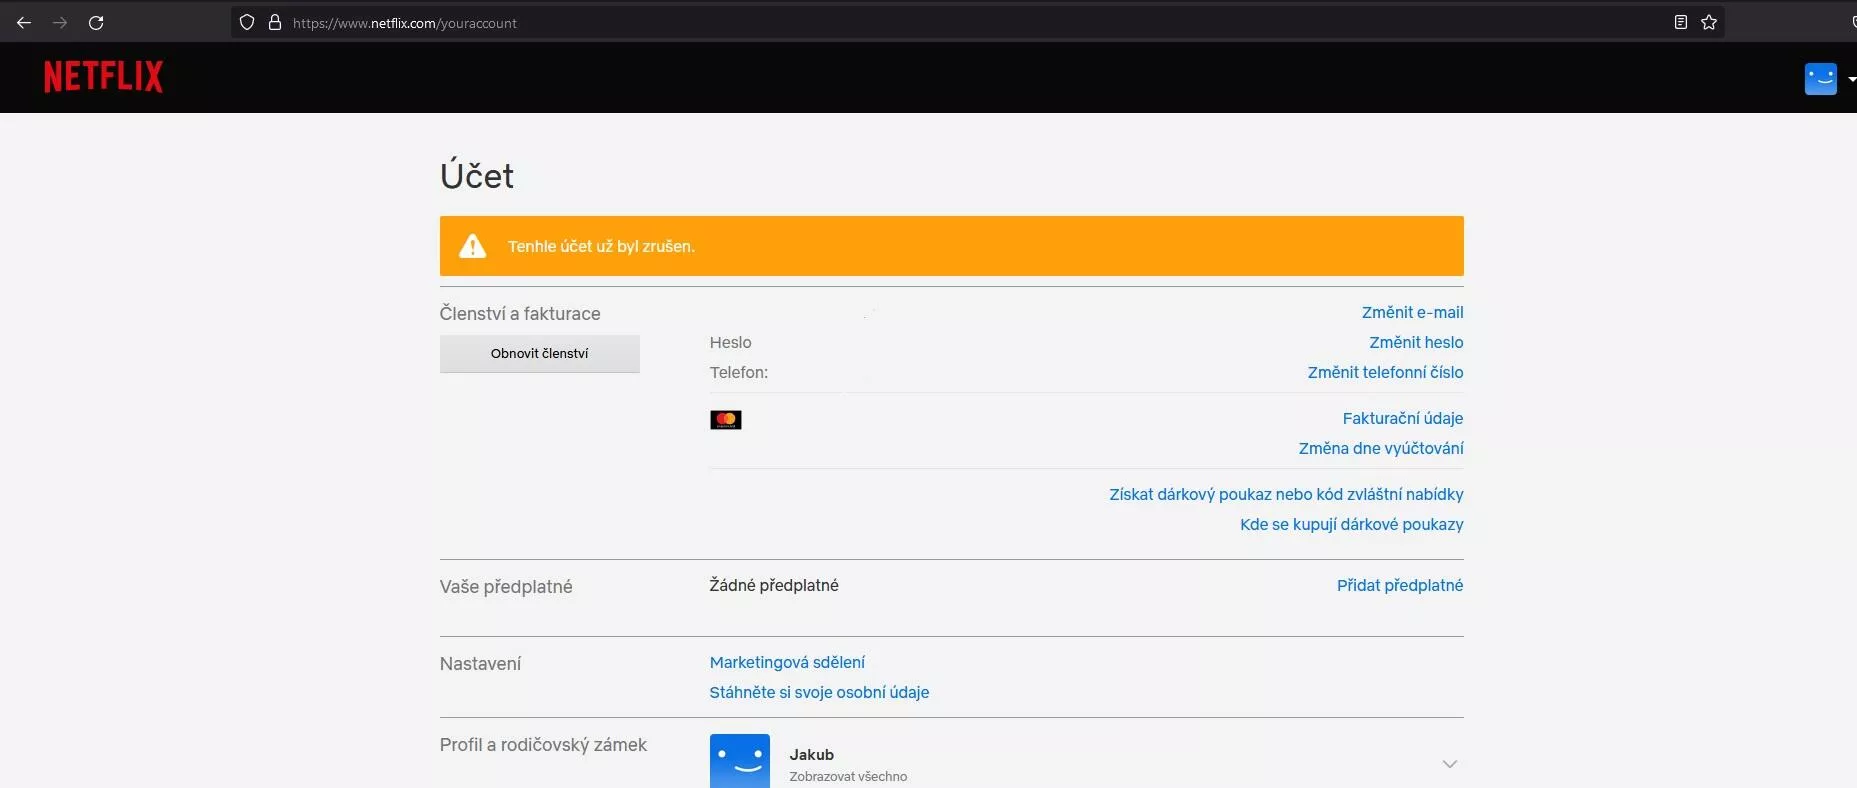
Task: Click the Nastavení section label
Action: 480,664
